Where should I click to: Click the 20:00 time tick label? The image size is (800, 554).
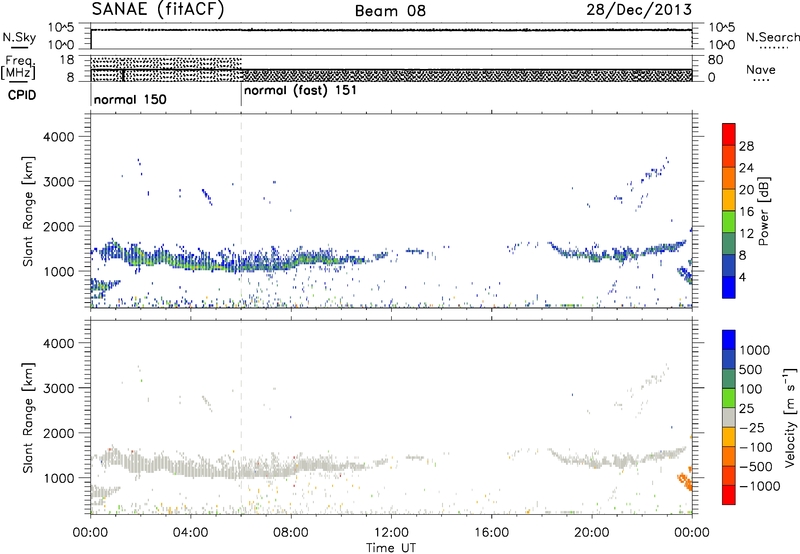[x=592, y=533]
